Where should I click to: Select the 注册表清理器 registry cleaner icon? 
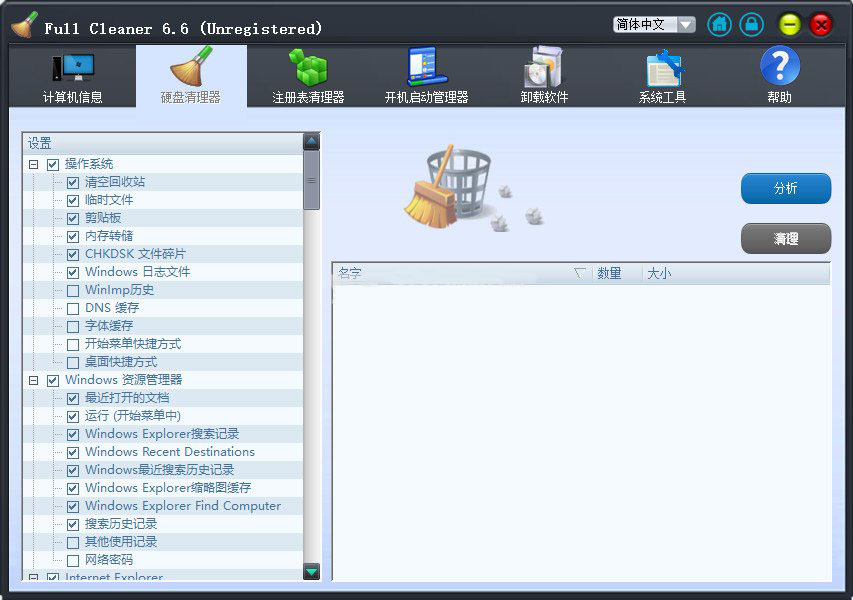pyautogui.click(x=308, y=69)
